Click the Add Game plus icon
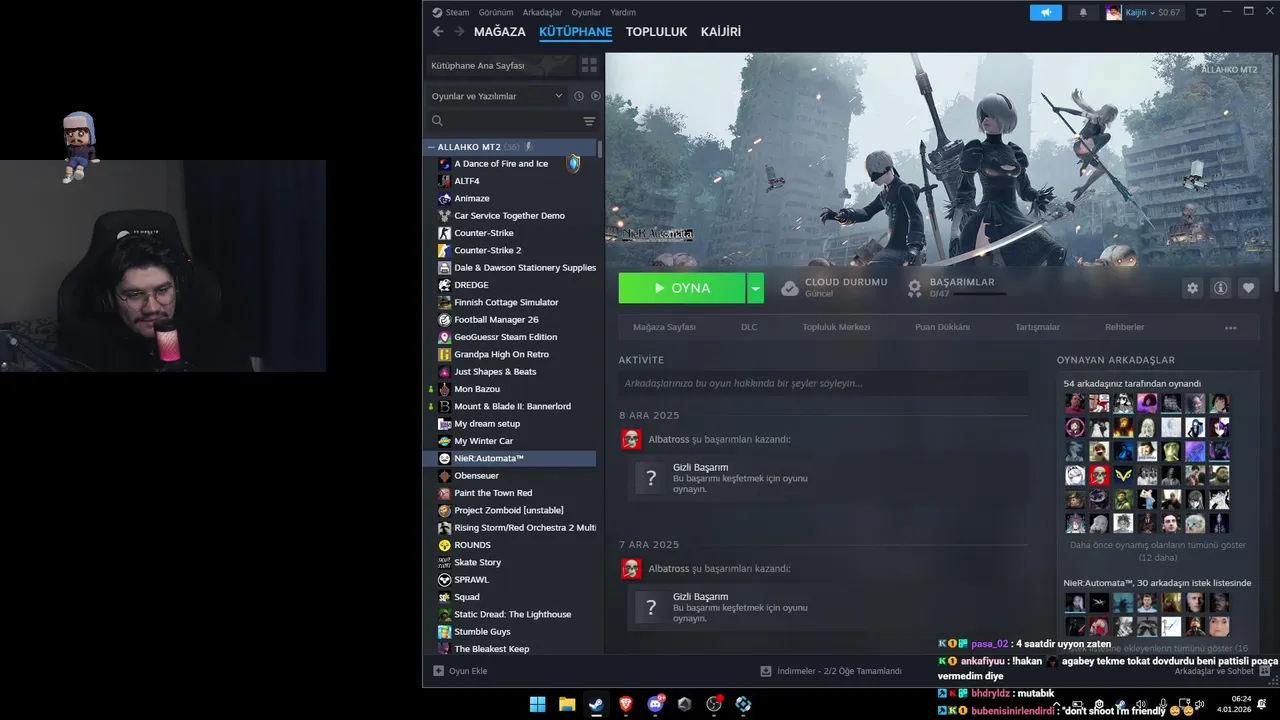Viewport: 1280px width, 720px height. click(438, 671)
